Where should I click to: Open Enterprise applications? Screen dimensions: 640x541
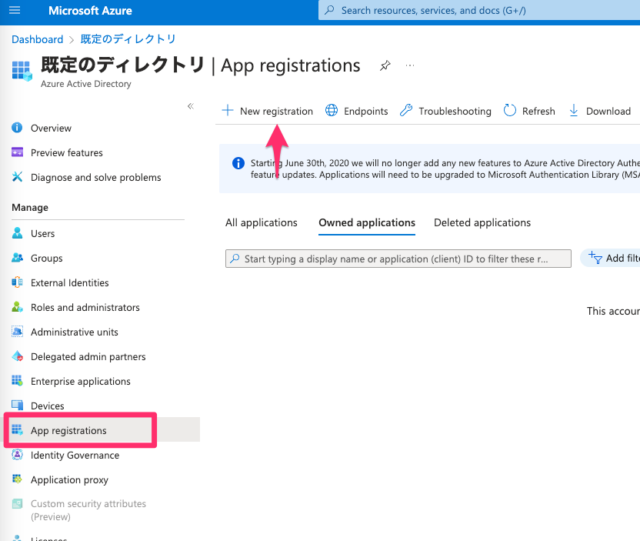pos(81,381)
